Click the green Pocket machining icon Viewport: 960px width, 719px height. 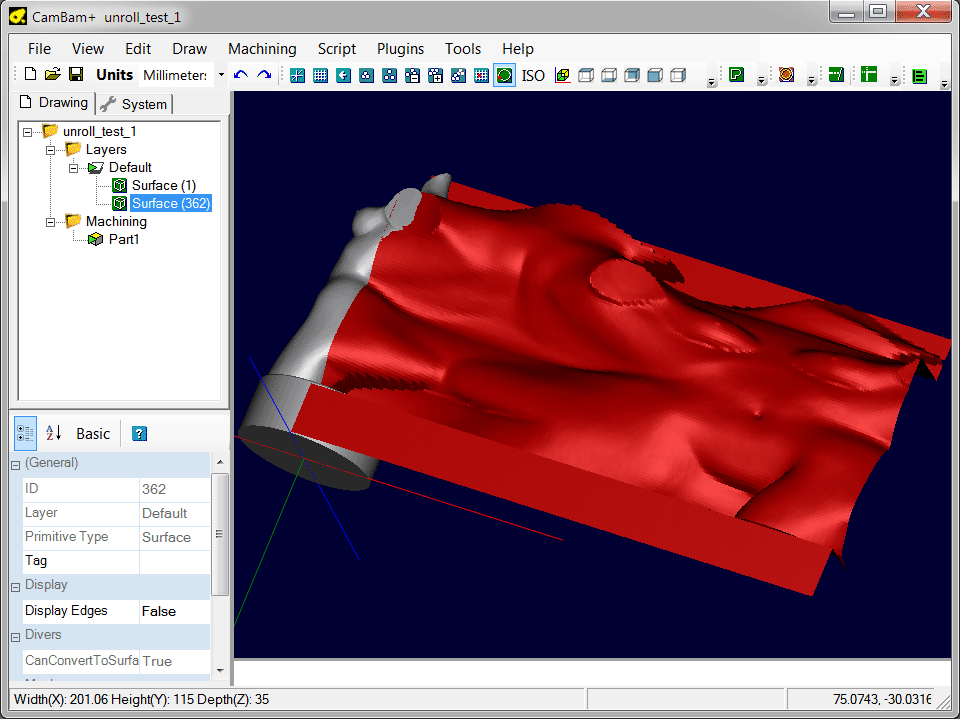[x=736, y=75]
